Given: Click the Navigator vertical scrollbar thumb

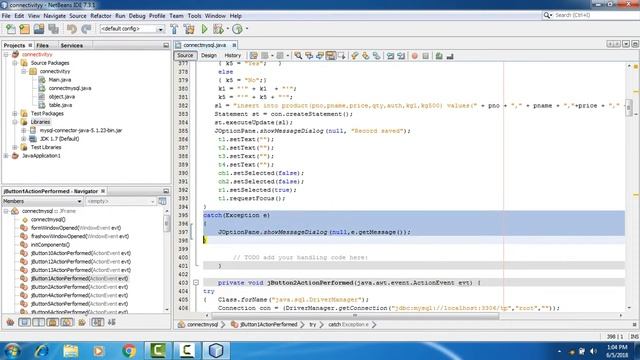Looking at the screenshot, I should pos(167,224).
